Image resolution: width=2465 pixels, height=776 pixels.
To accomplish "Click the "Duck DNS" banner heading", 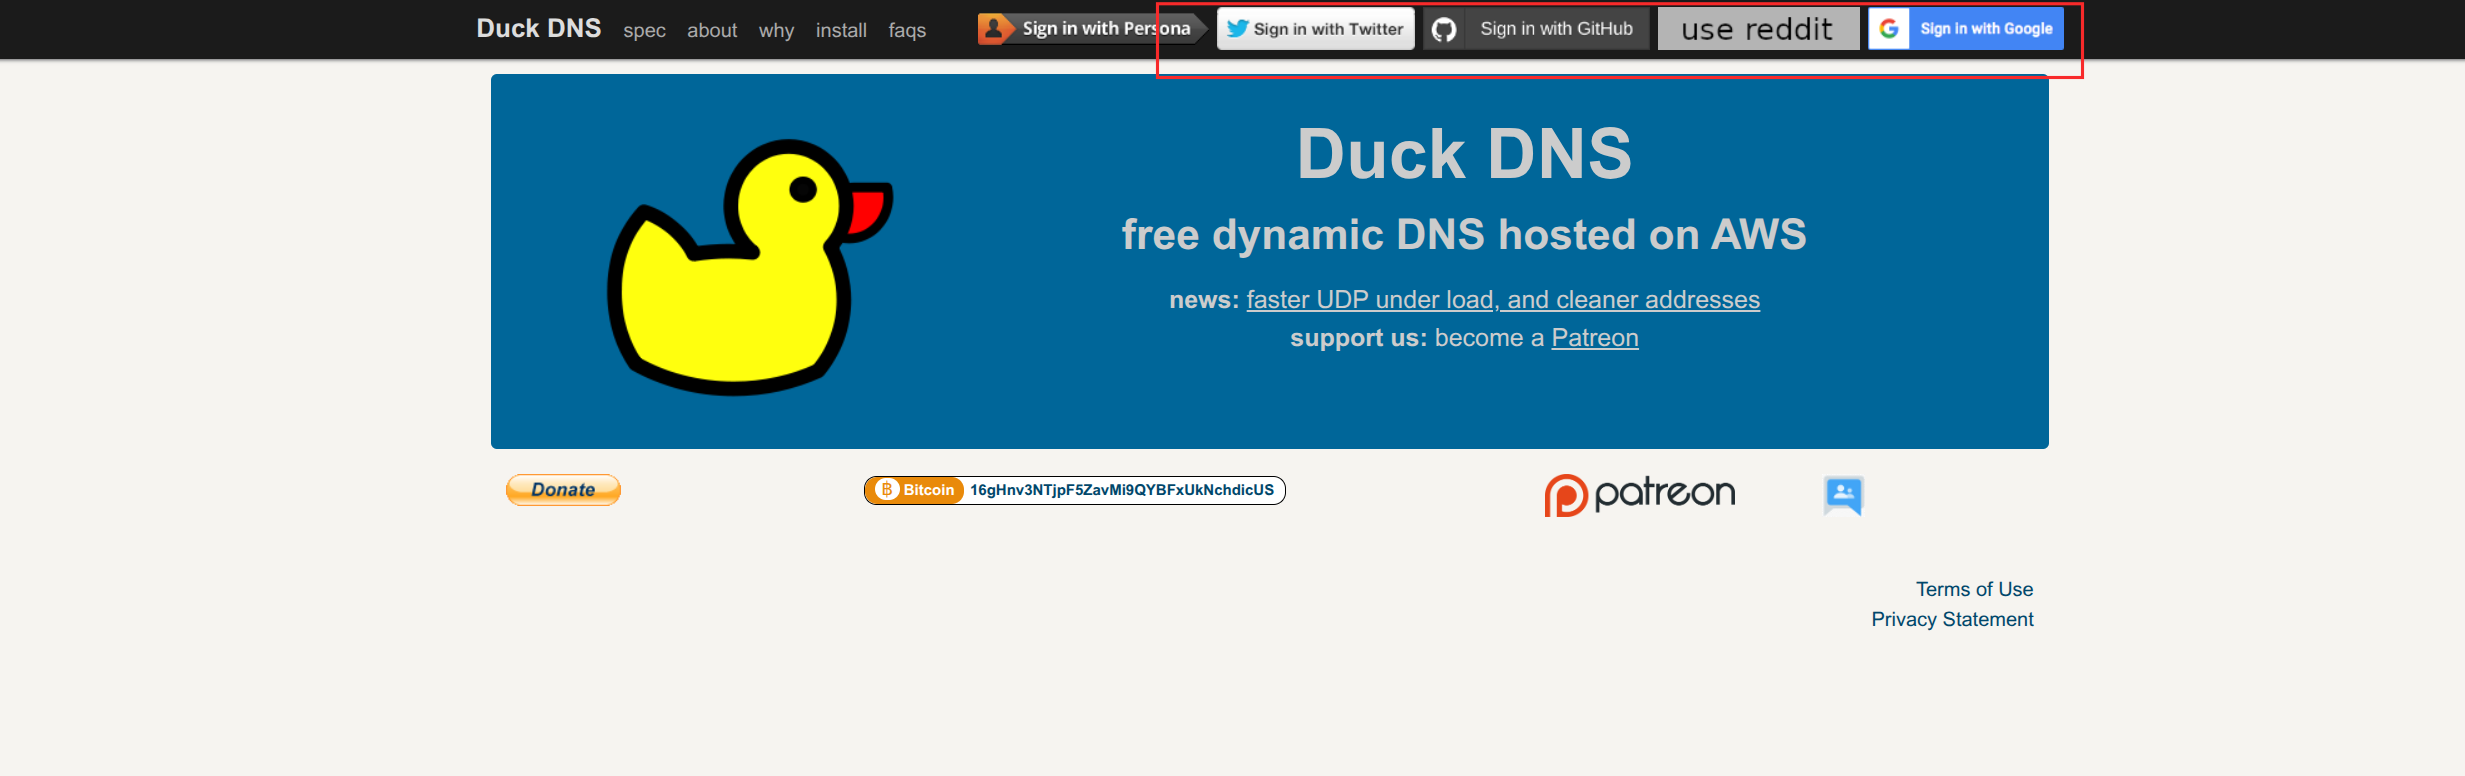I will coord(1464,154).
